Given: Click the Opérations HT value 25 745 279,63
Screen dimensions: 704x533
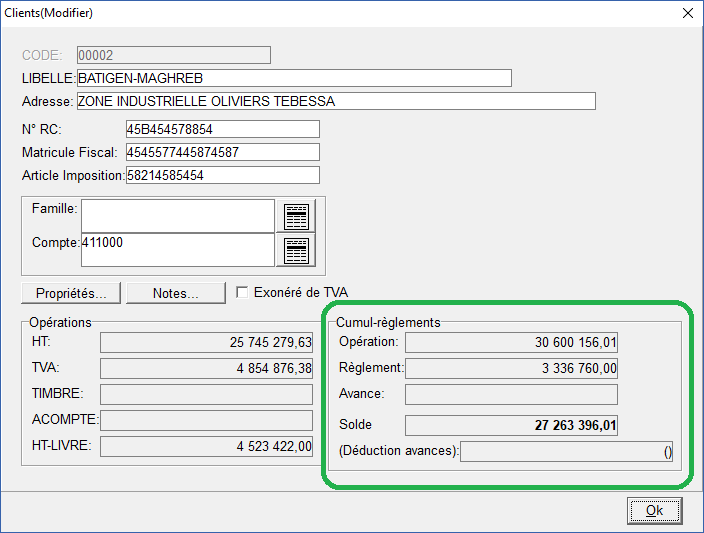Looking at the screenshot, I should click(207, 343).
